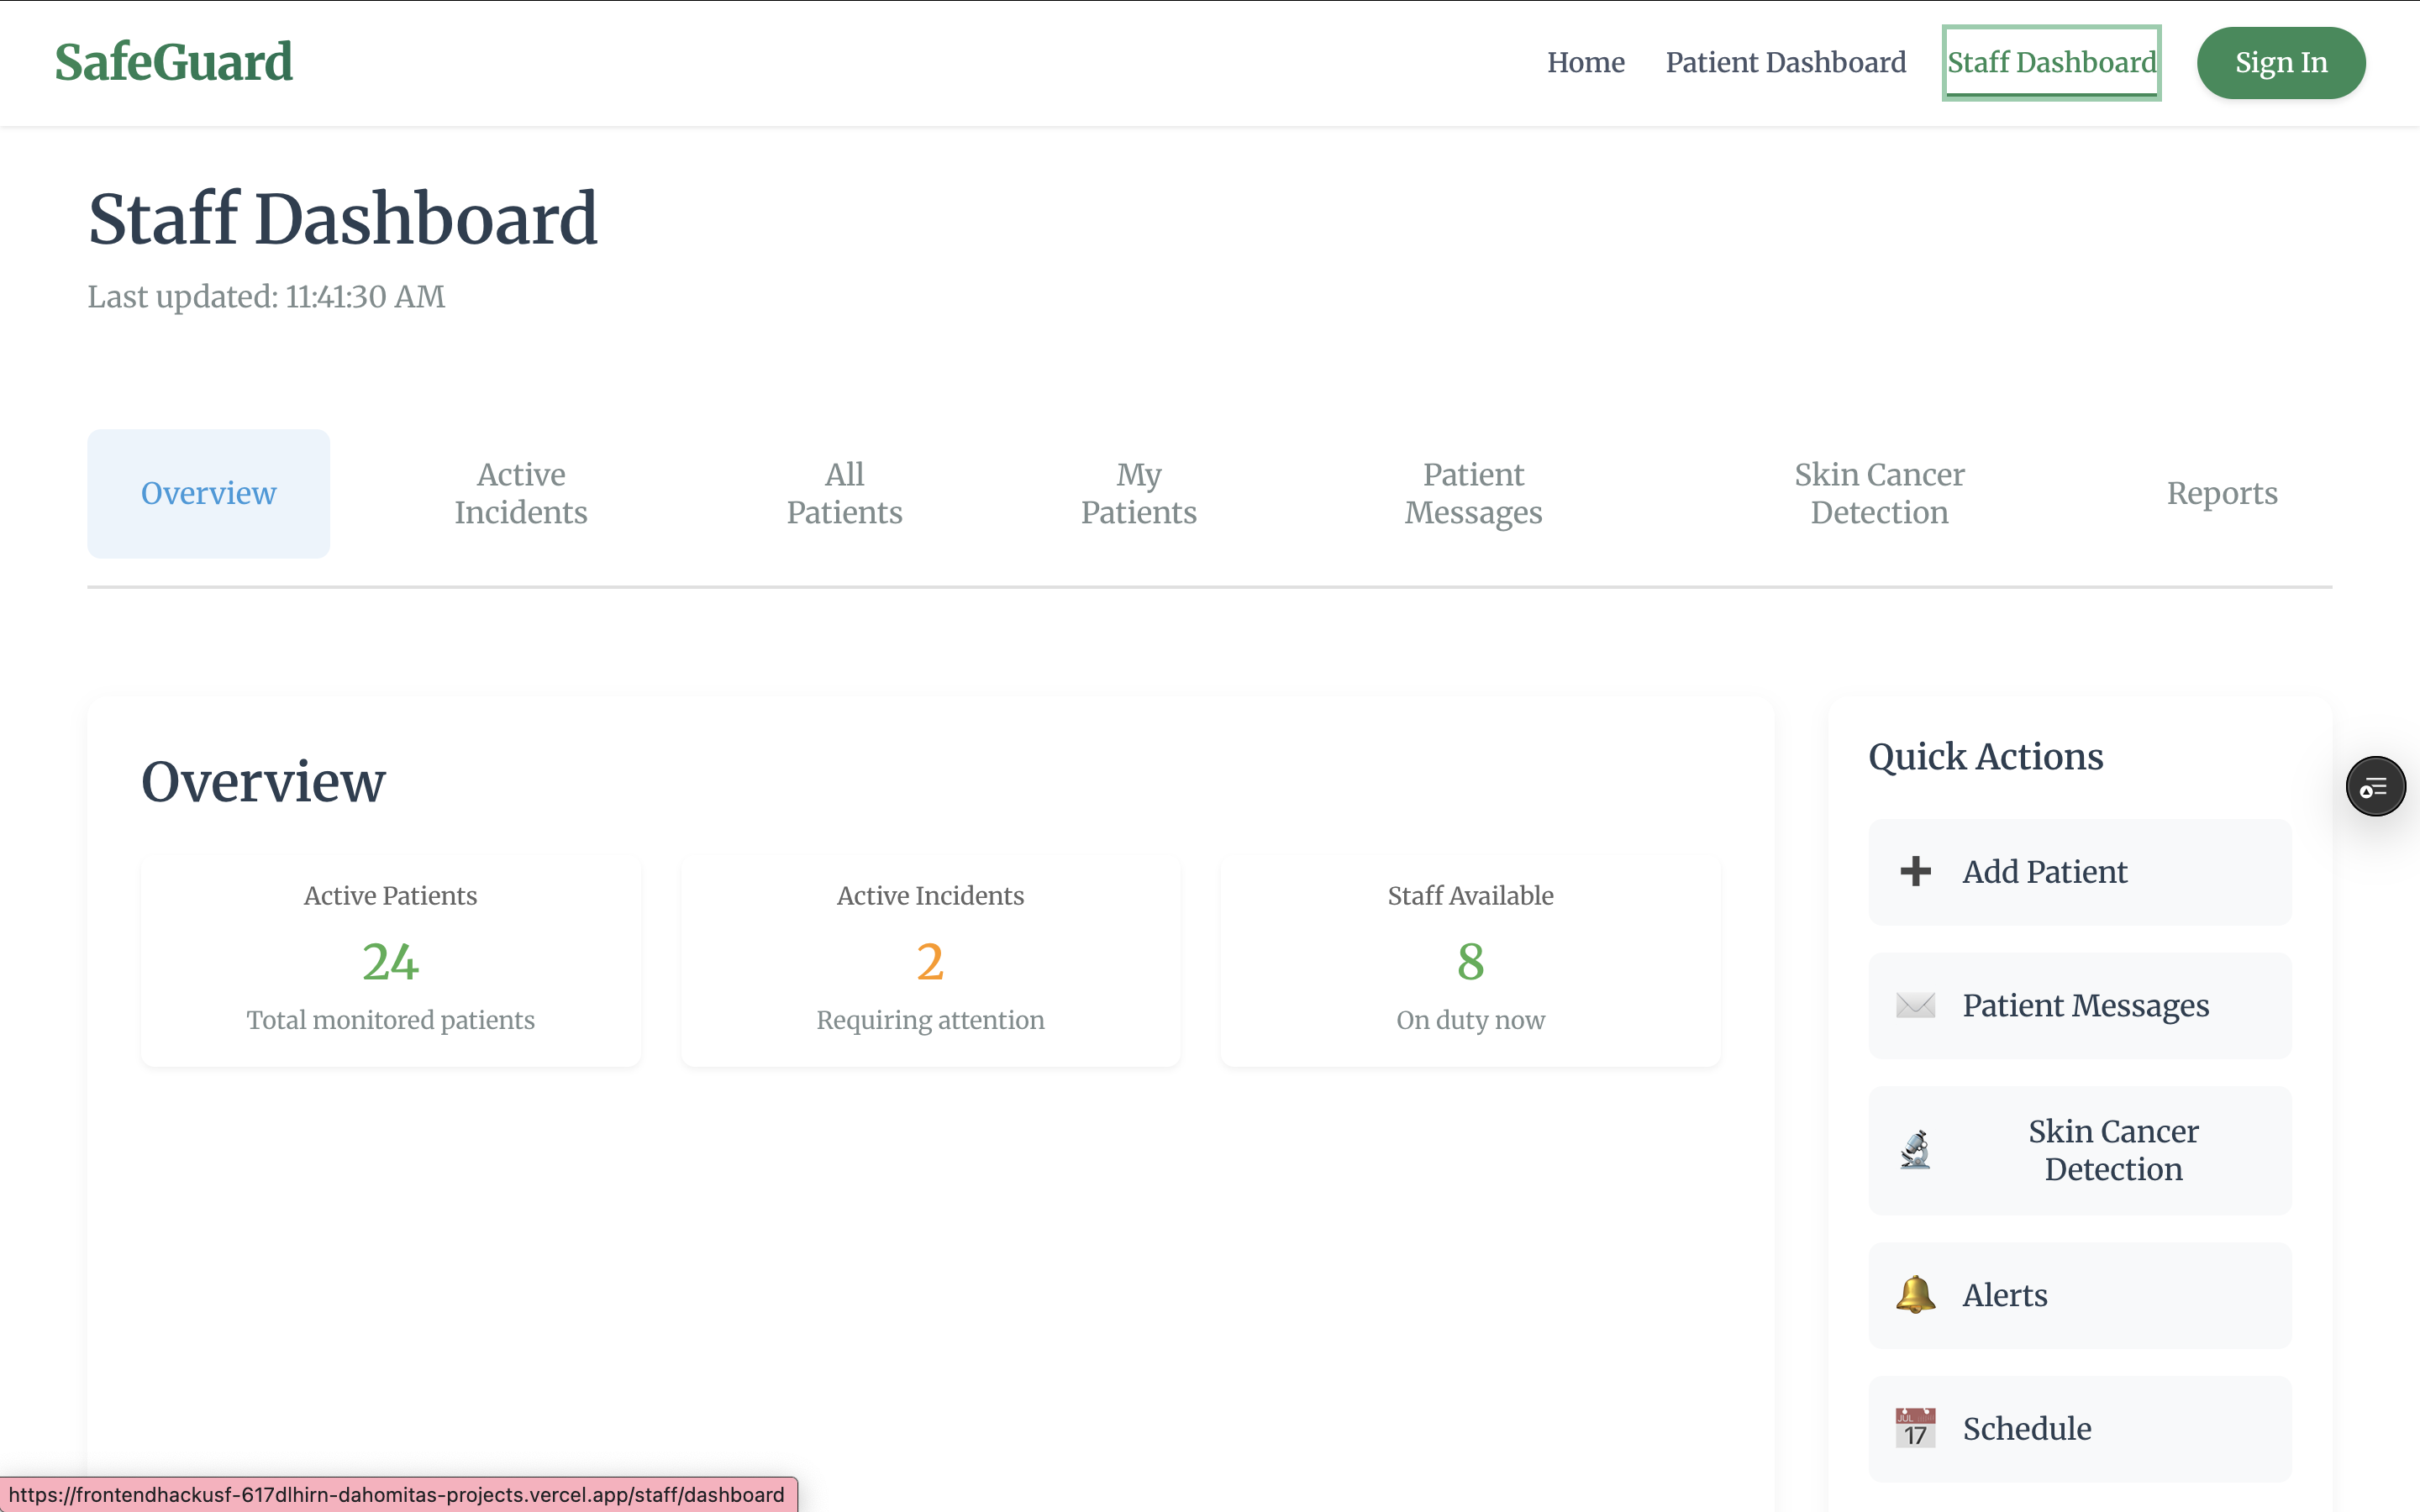Click the Staff Available stat card
Screen dimensions: 2420x1512
(x=1470, y=958)
